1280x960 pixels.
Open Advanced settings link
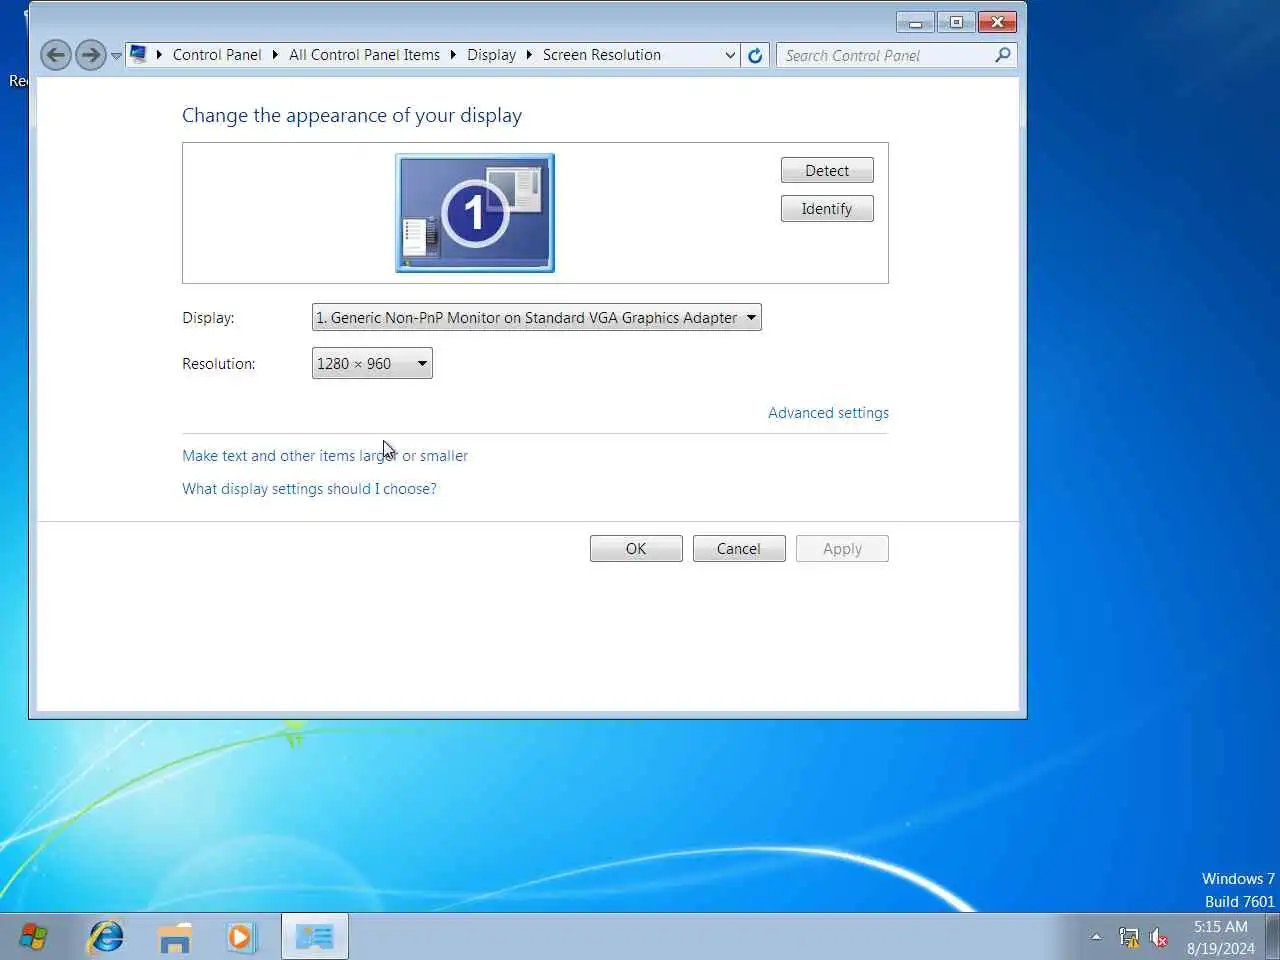tap(828, 413)
